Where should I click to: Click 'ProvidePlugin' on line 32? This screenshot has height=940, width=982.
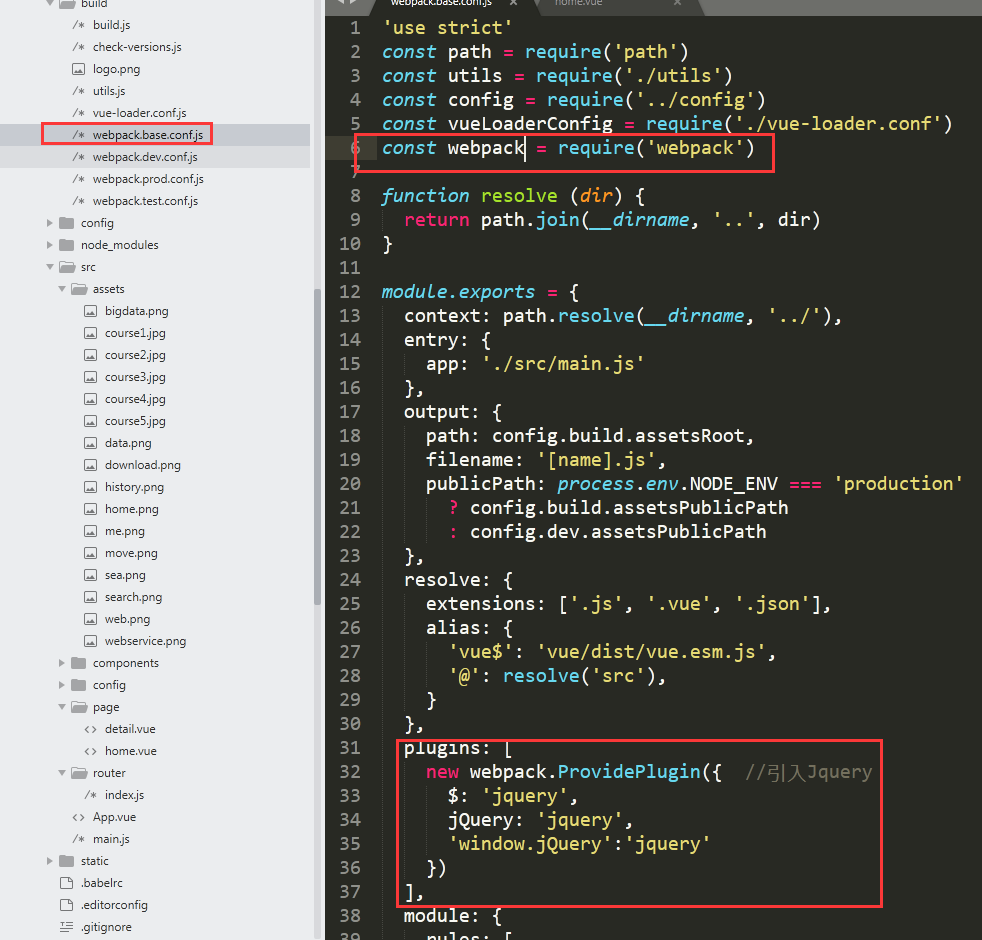(x=629, y=772)
